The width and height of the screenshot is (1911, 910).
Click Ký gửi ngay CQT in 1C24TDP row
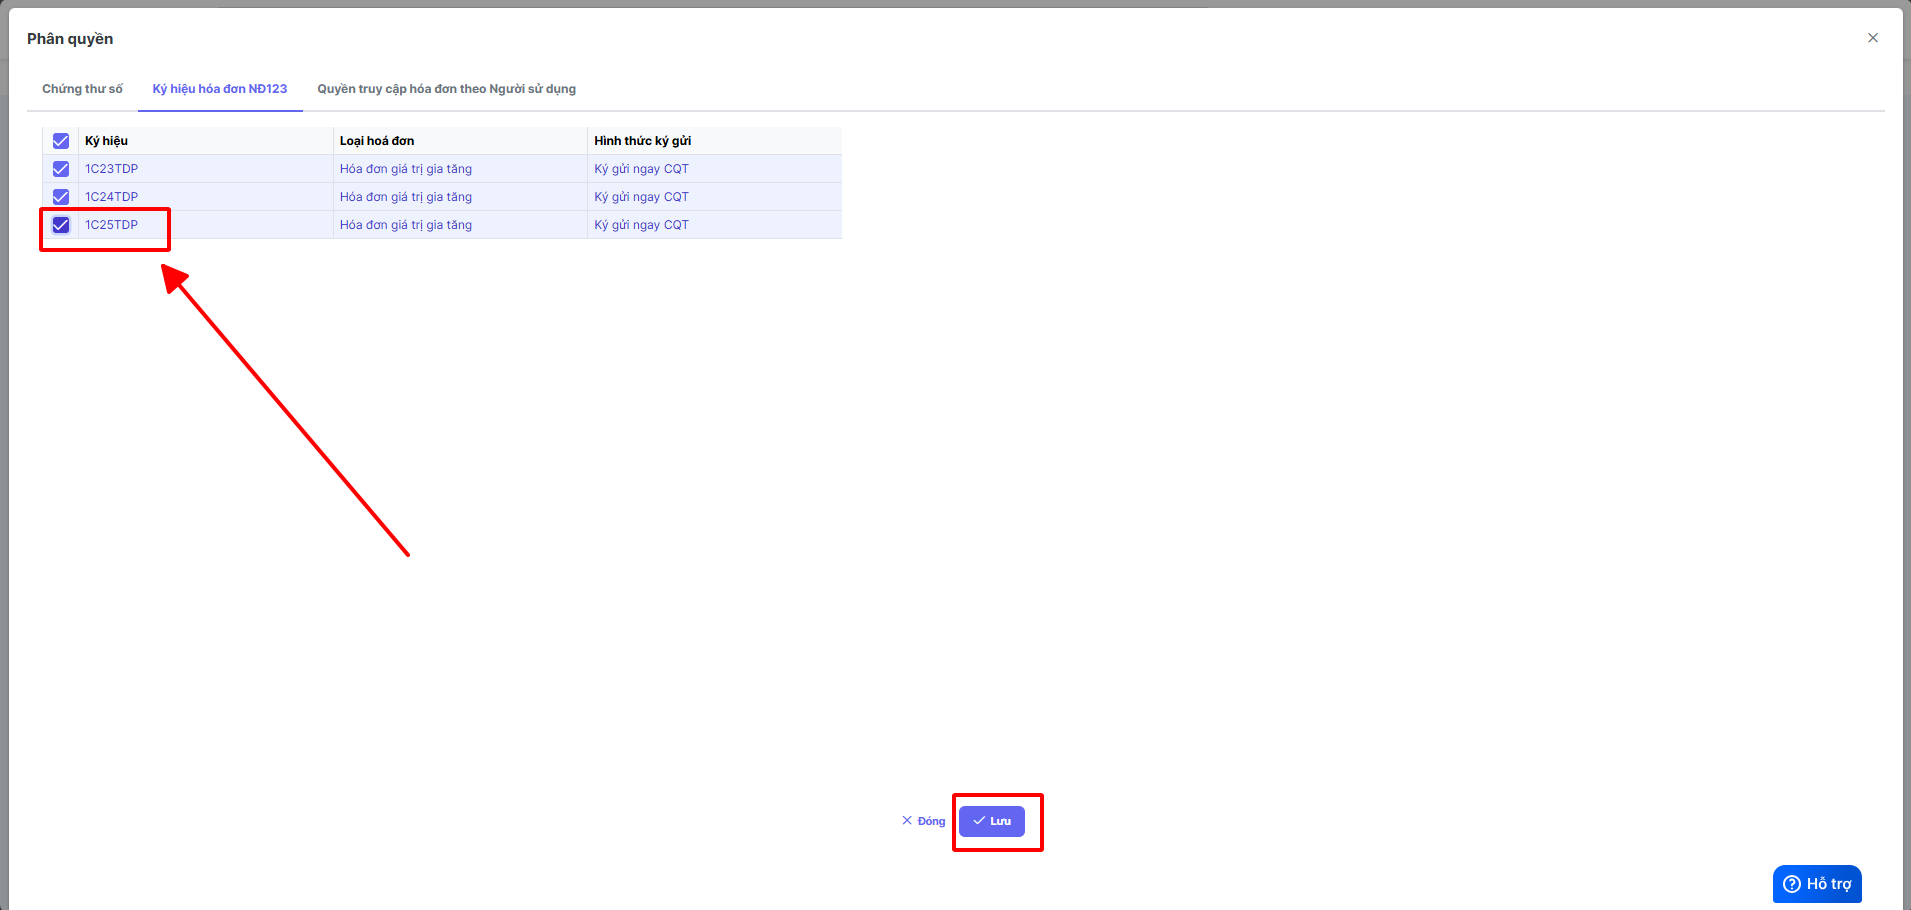[641, 197]
